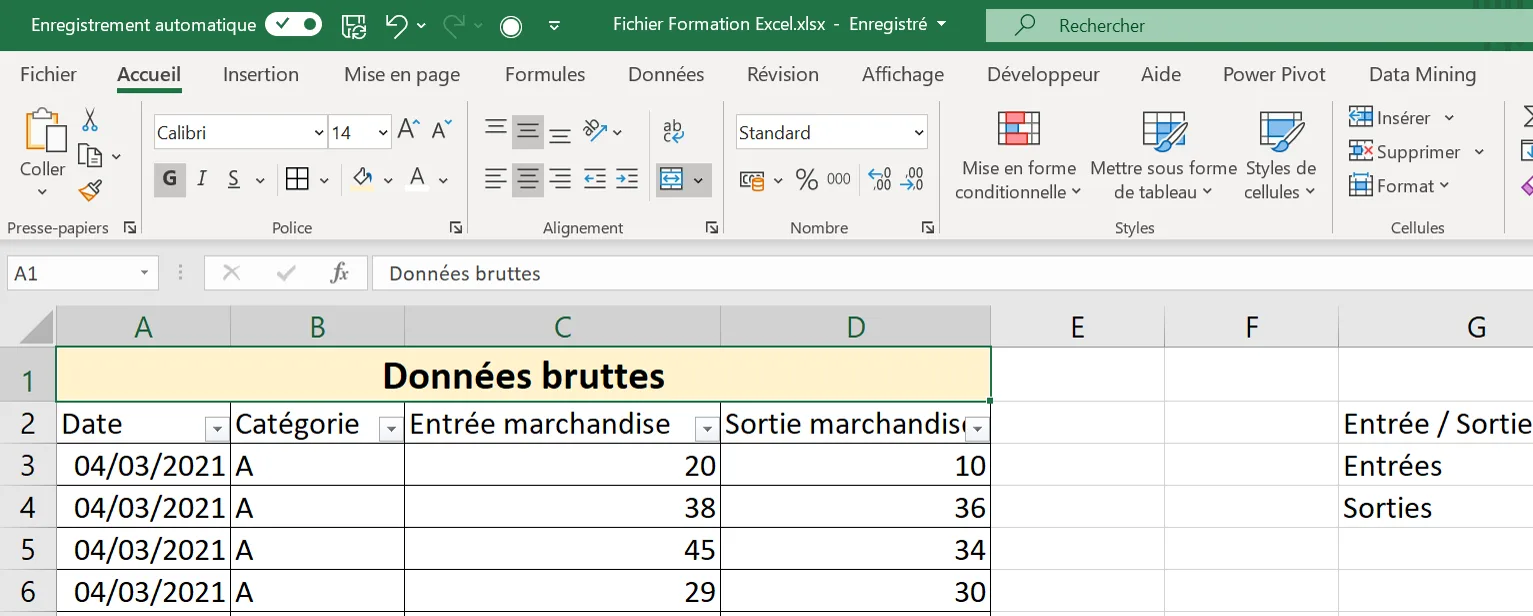This screenshot has width=1533, height=616.
Task: Open the Fichier menu
Action: (48, 74)
